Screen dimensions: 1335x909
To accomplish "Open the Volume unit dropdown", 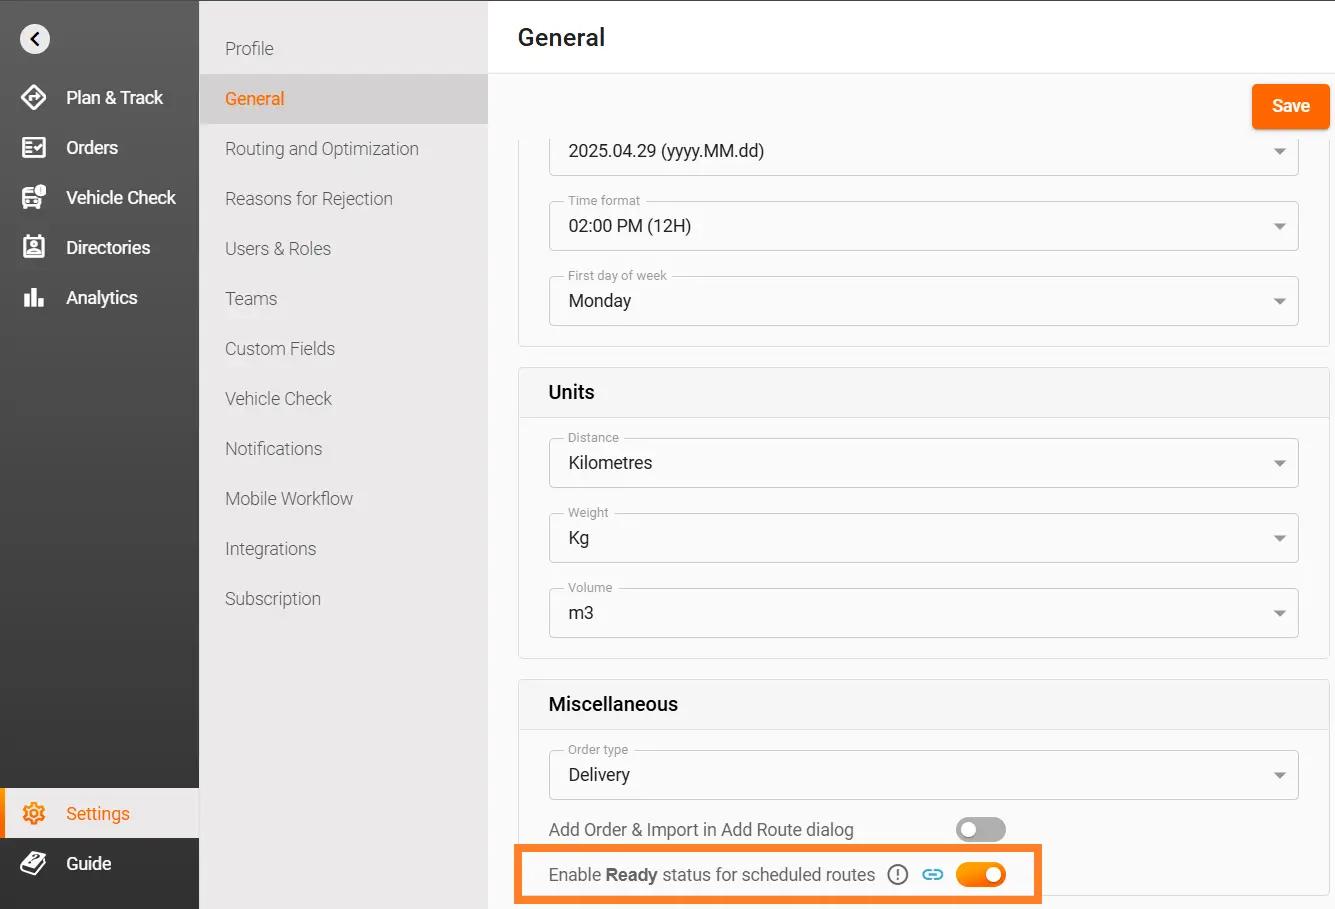I will coord(923,613).
